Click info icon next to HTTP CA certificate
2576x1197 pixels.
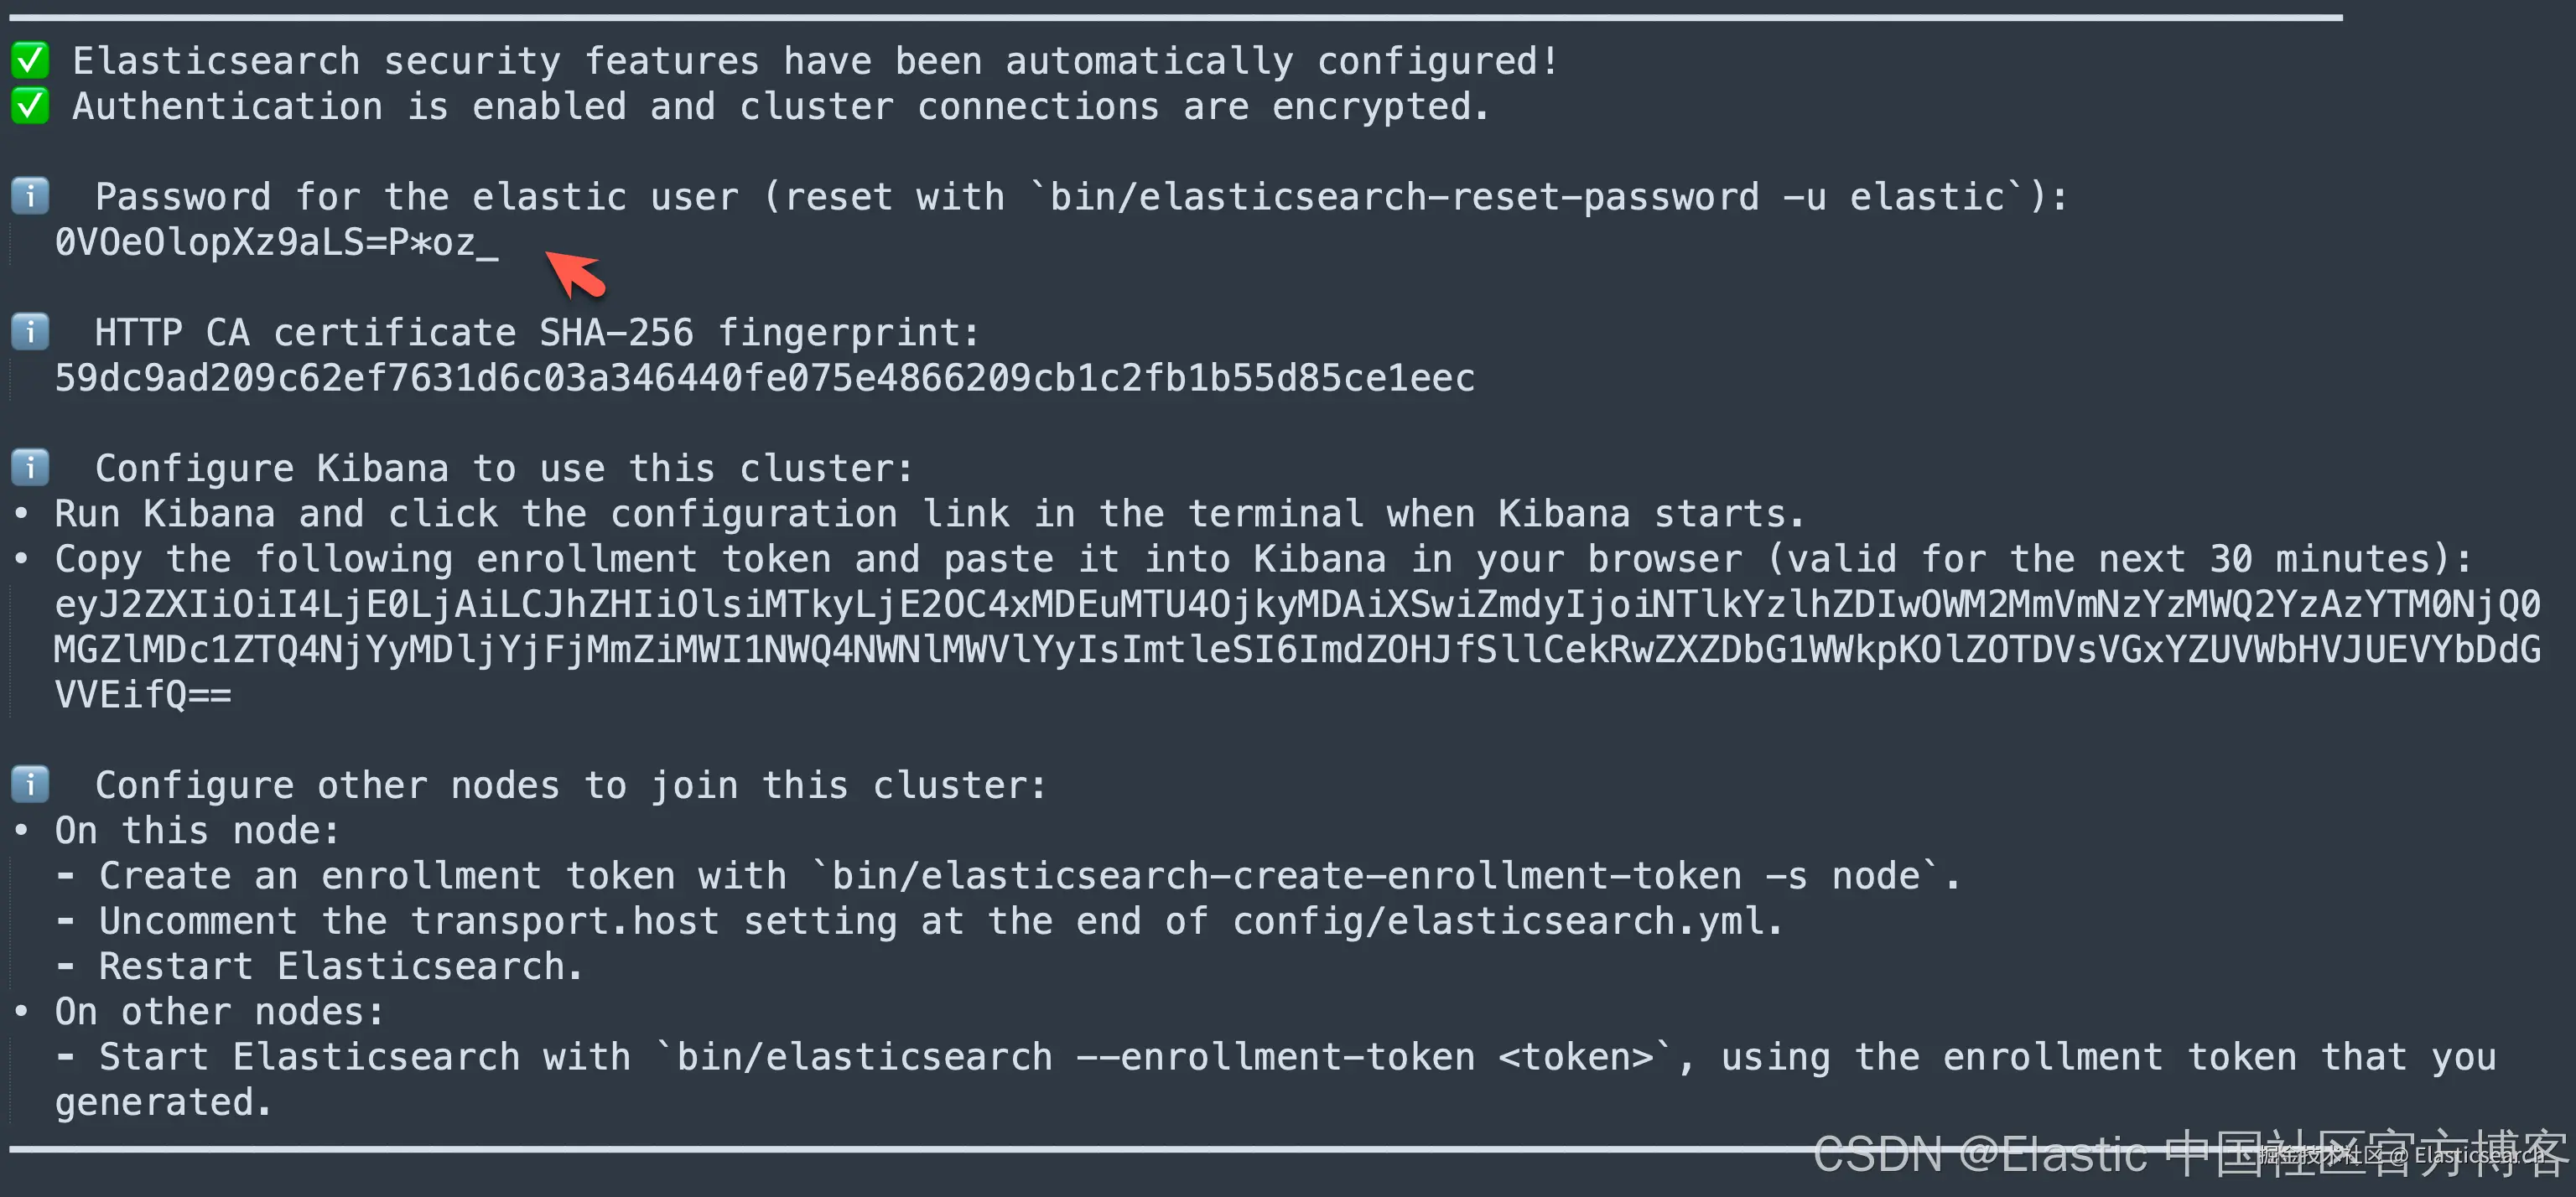point(30,332)
